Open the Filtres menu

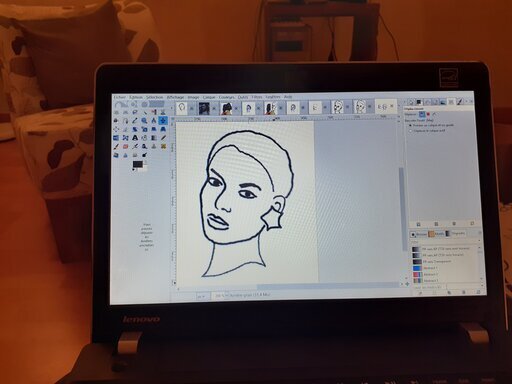click(256, 97)
